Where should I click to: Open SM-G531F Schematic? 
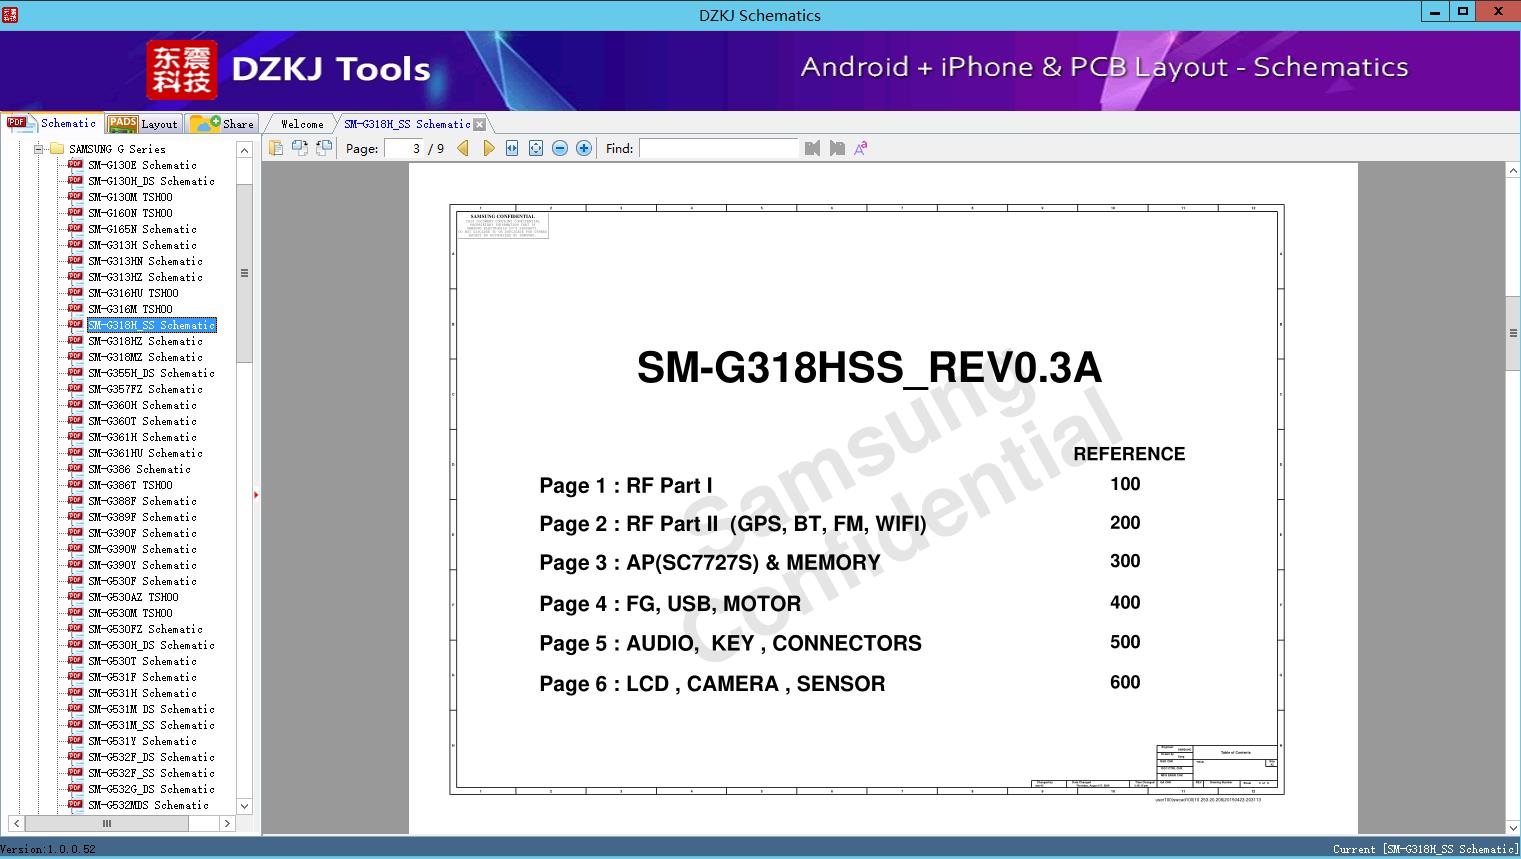coord(142,677)
